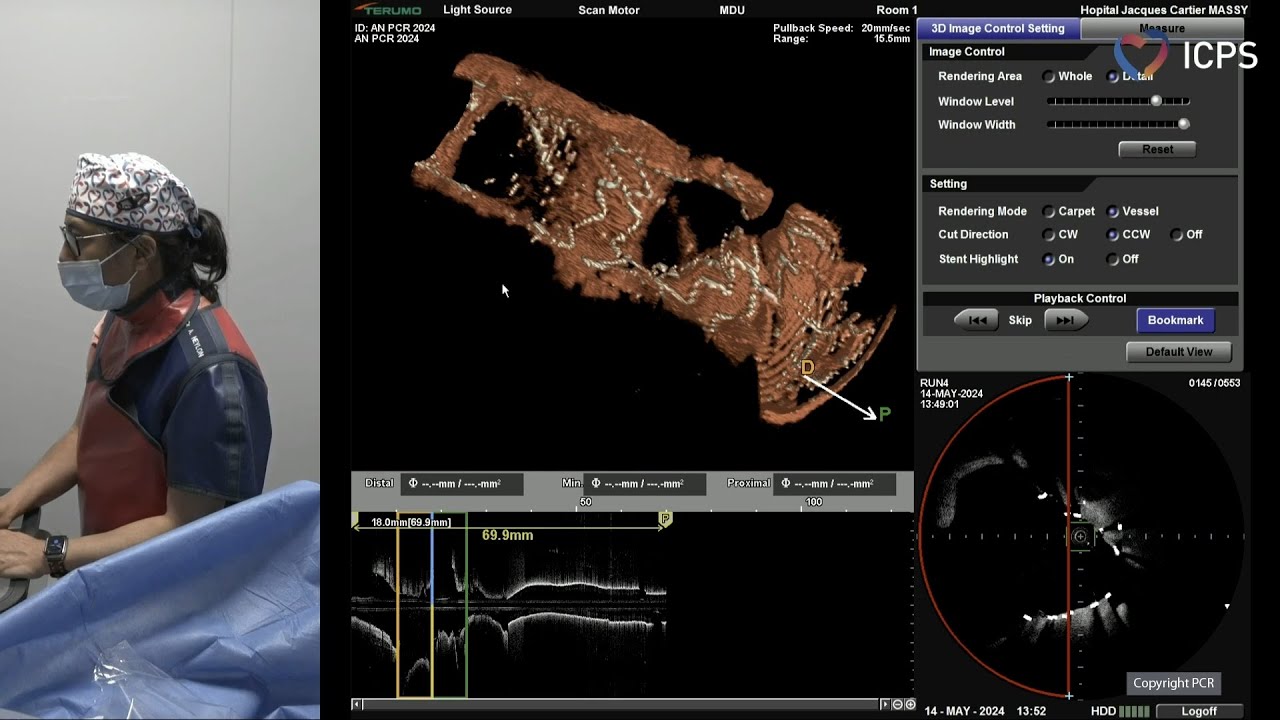Viewport: 1280px width, 720px height.
Task: Click the Min. measurement field
Action: (x=645, y=484)
